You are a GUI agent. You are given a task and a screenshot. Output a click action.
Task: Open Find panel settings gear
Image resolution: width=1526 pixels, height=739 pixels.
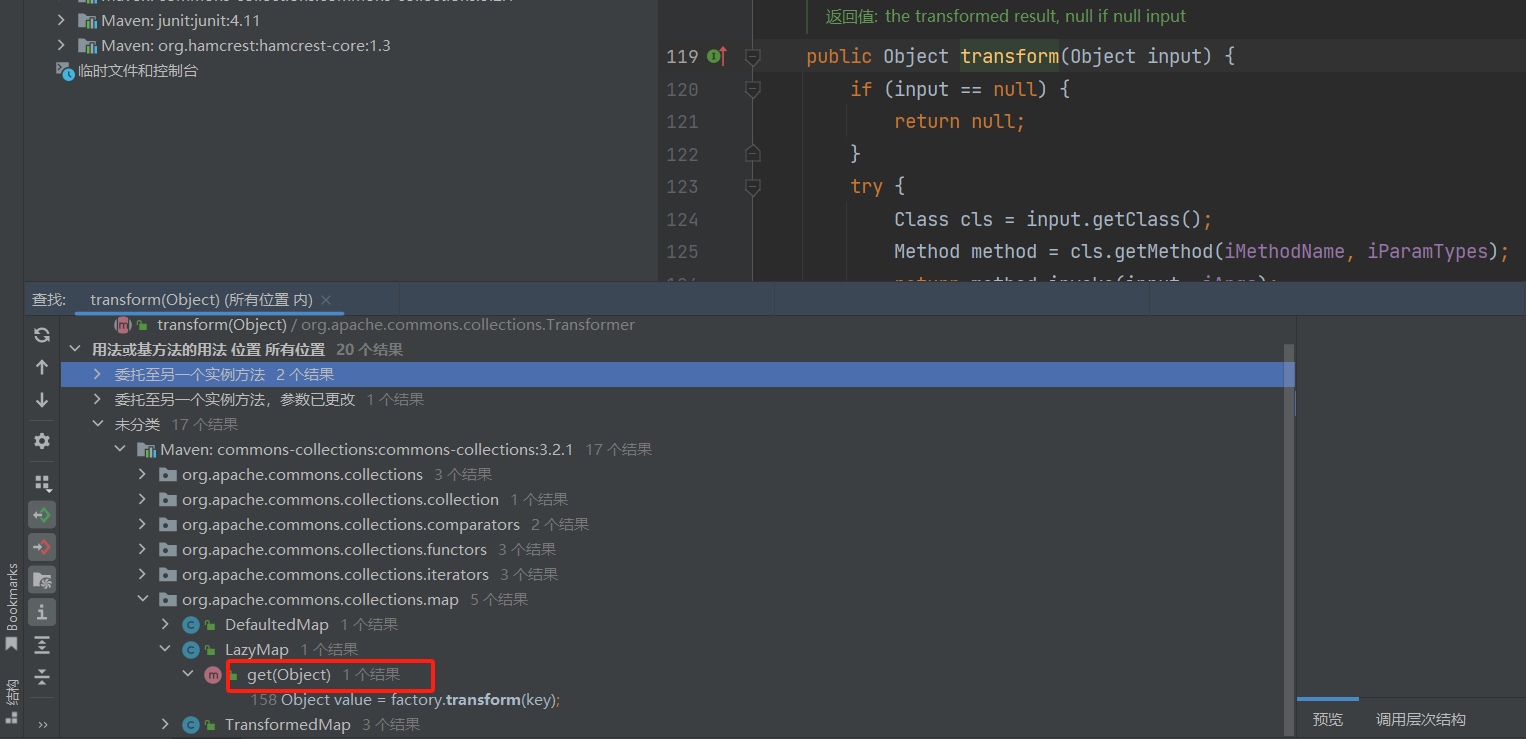[x=42, y=441]
